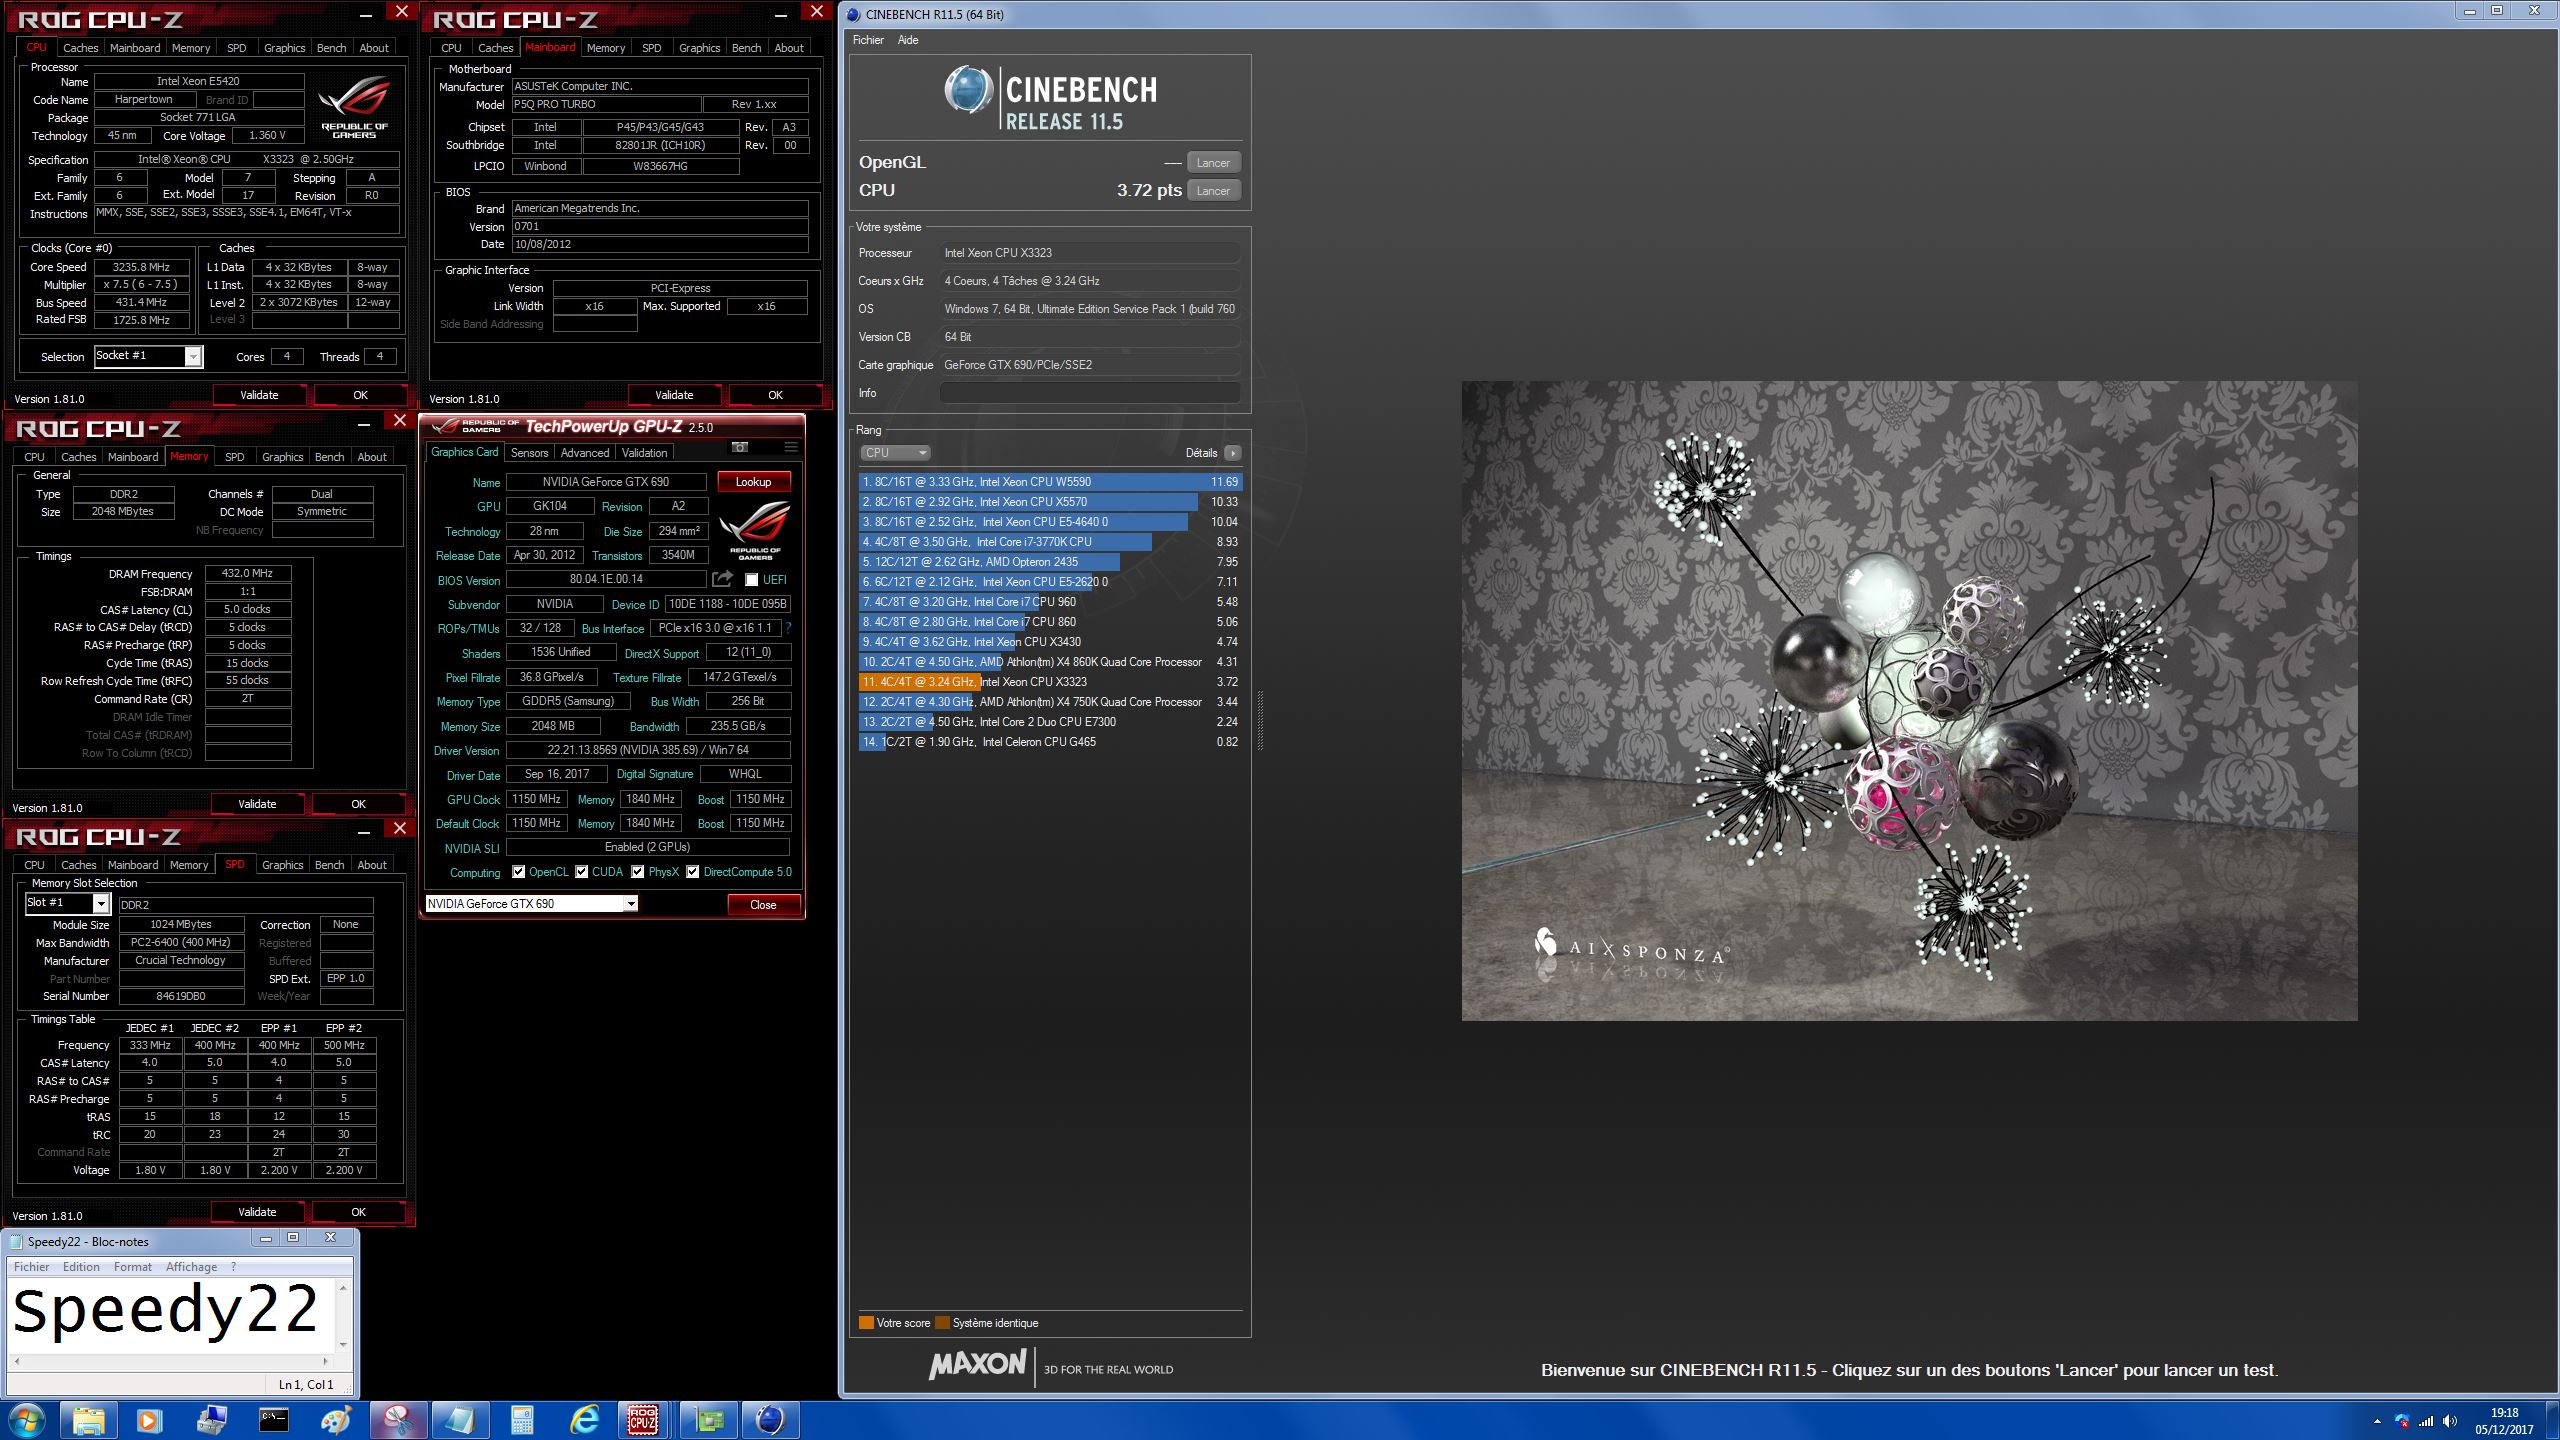This screenshot has width=2560, height=1440.
Task: Expand the Détails arrow in Cinebench ranking
Action: 1233,453
